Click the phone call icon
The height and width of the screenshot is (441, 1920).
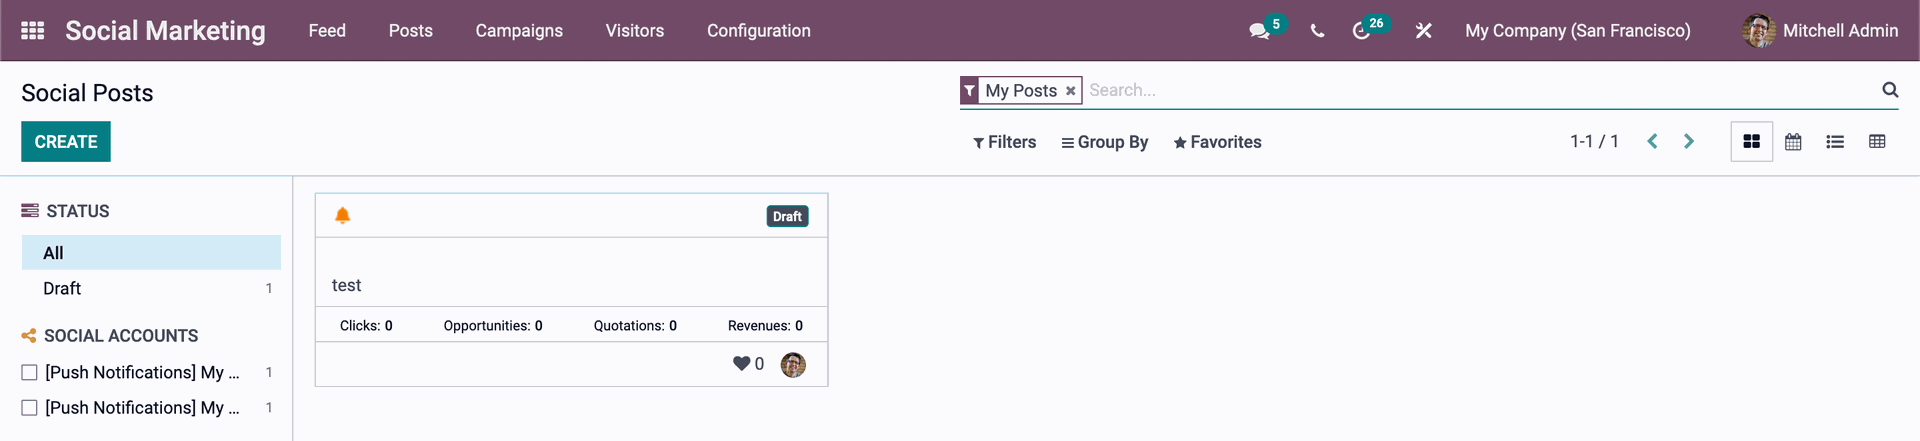[1317, 31]
